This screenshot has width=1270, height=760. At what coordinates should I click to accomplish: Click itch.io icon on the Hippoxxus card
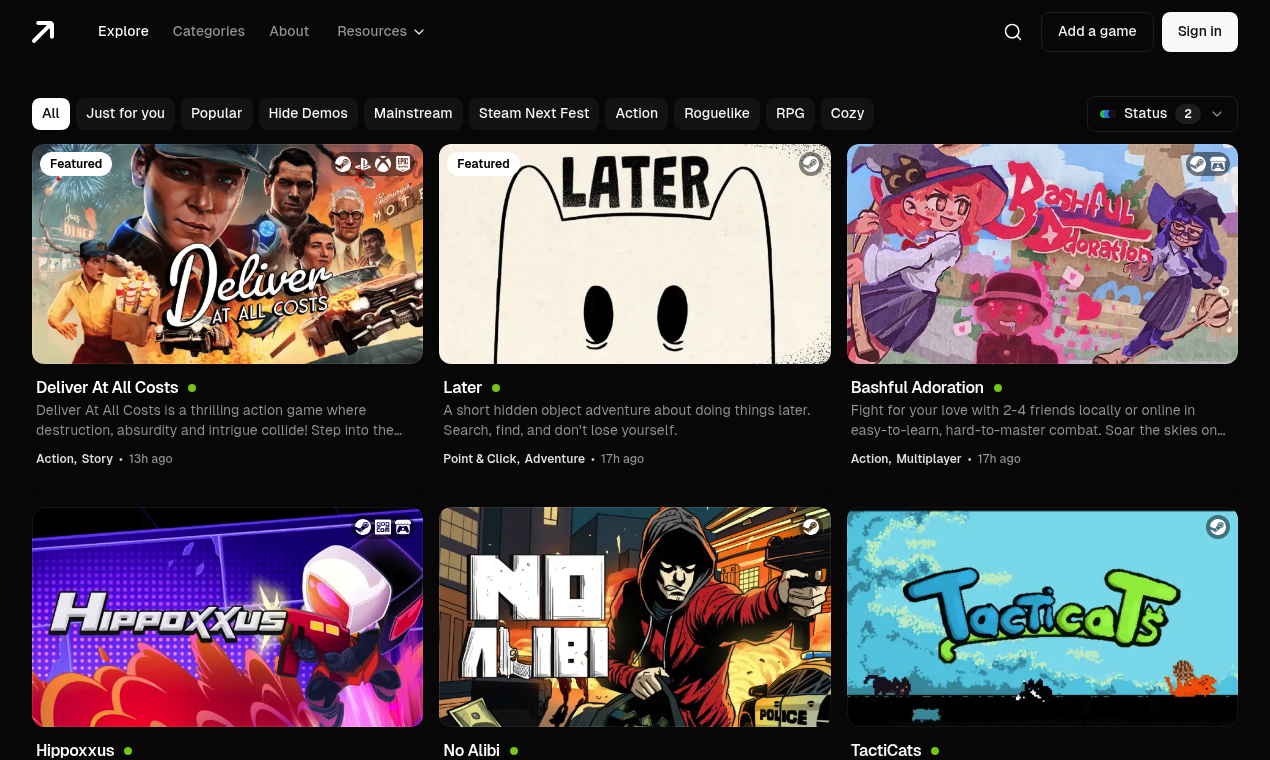(x=403, y=527)
